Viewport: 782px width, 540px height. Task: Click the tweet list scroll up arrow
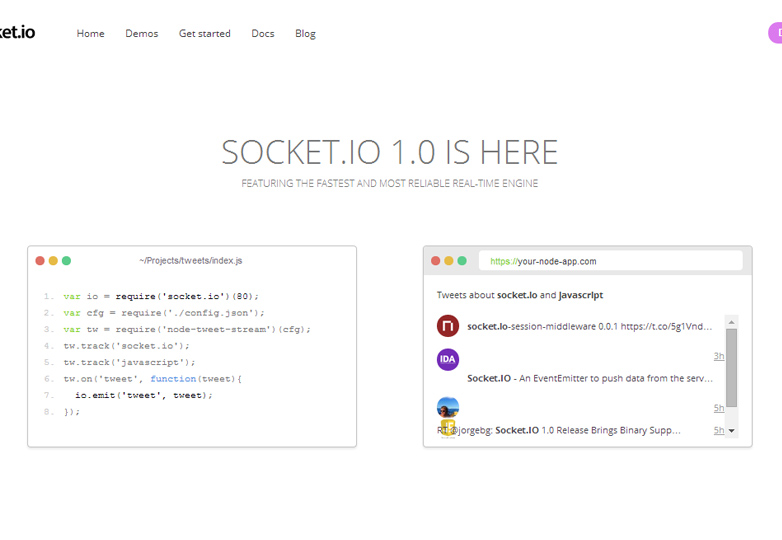732,322
